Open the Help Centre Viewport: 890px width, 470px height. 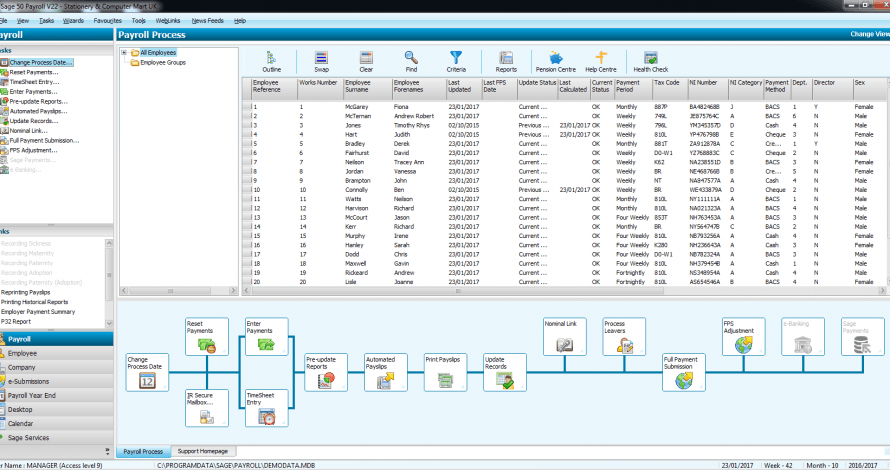601,61
